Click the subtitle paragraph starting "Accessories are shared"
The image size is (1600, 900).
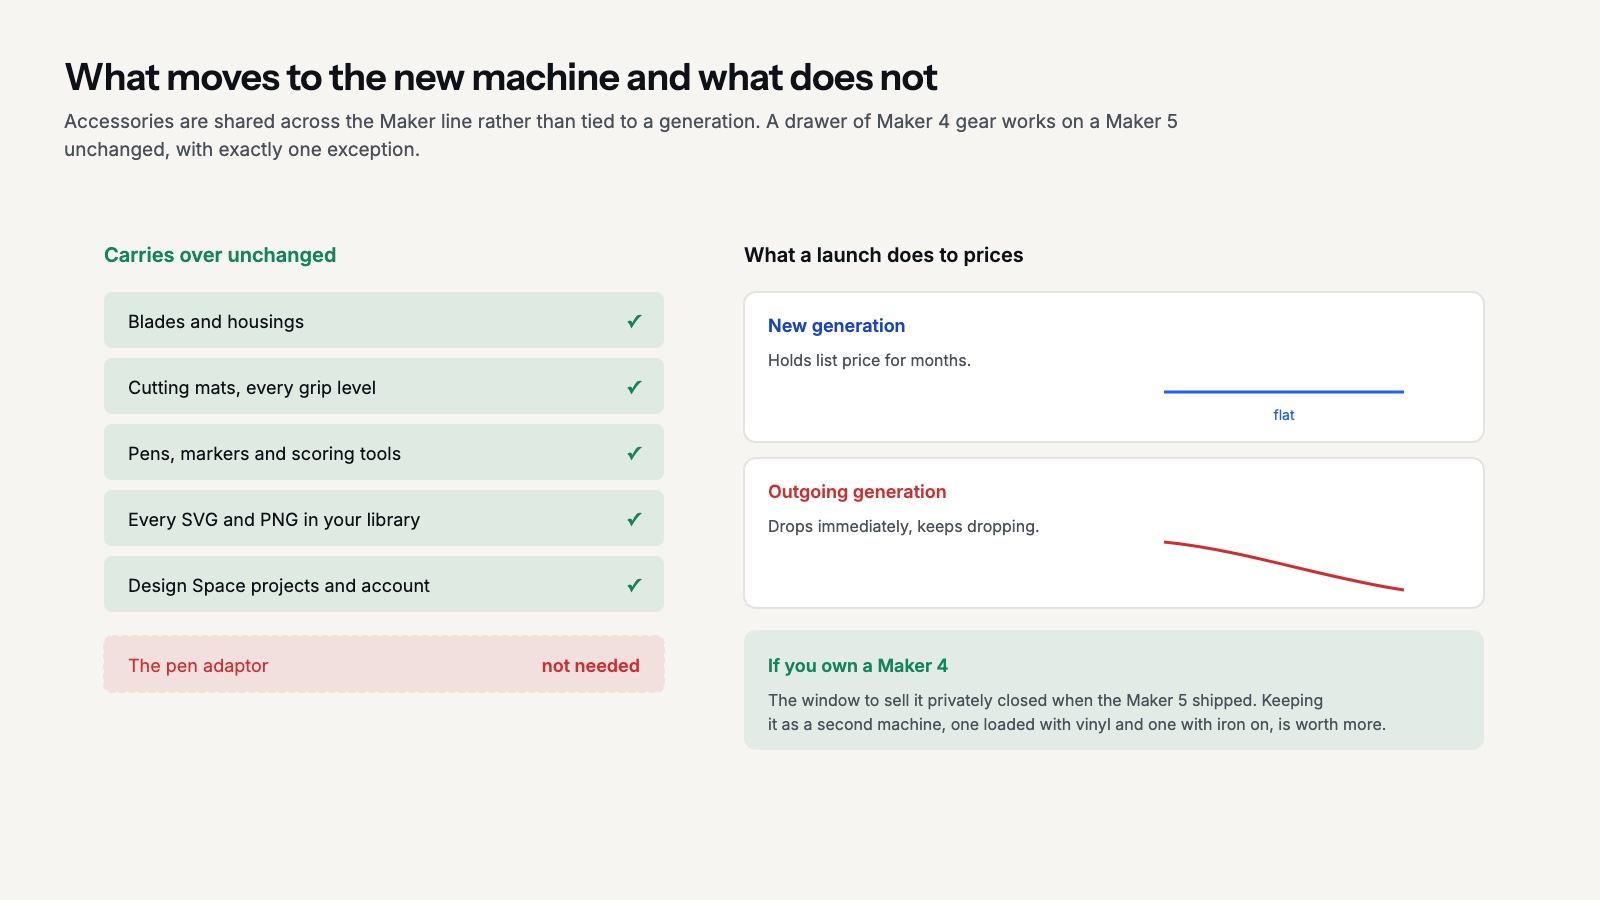click(x=621, y=135)
